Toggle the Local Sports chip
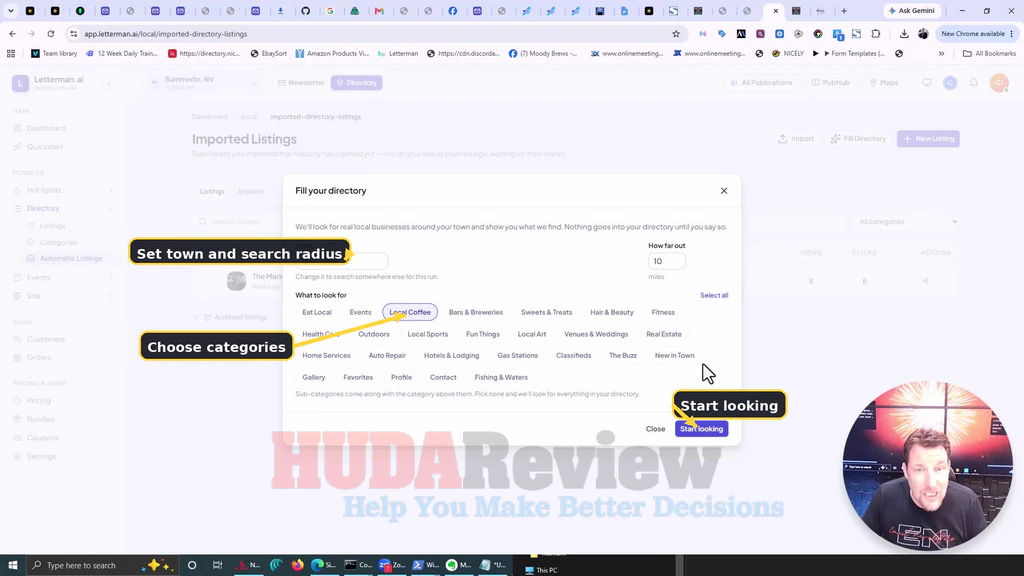1024x576 pixels. [428, 334]
